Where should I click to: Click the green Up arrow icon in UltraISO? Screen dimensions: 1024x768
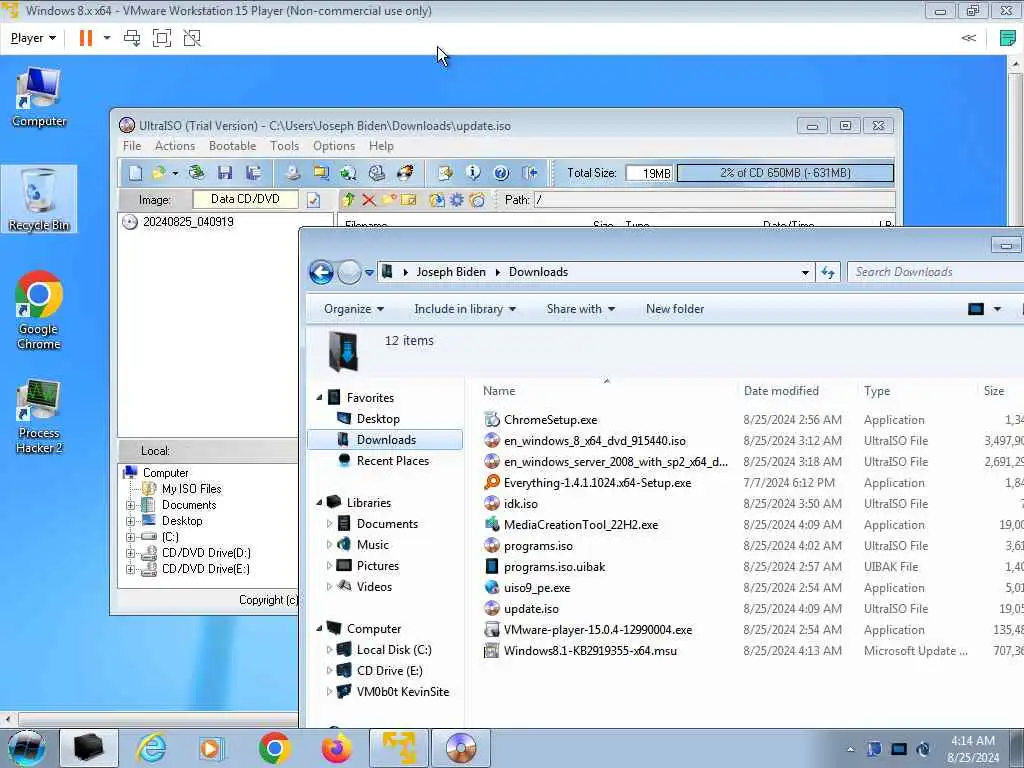point(349,200)
